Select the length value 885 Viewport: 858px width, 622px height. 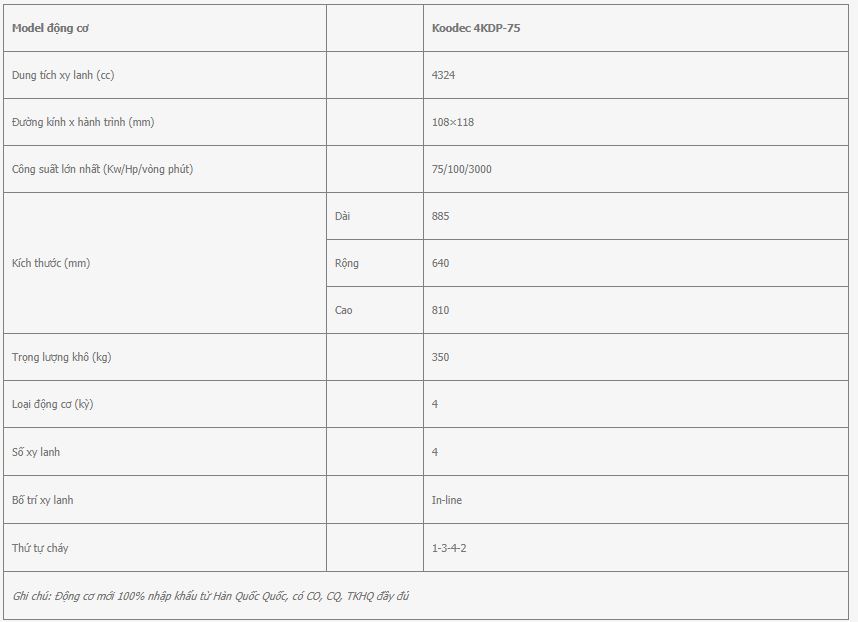pyautogui.click(x=440, y=216)
